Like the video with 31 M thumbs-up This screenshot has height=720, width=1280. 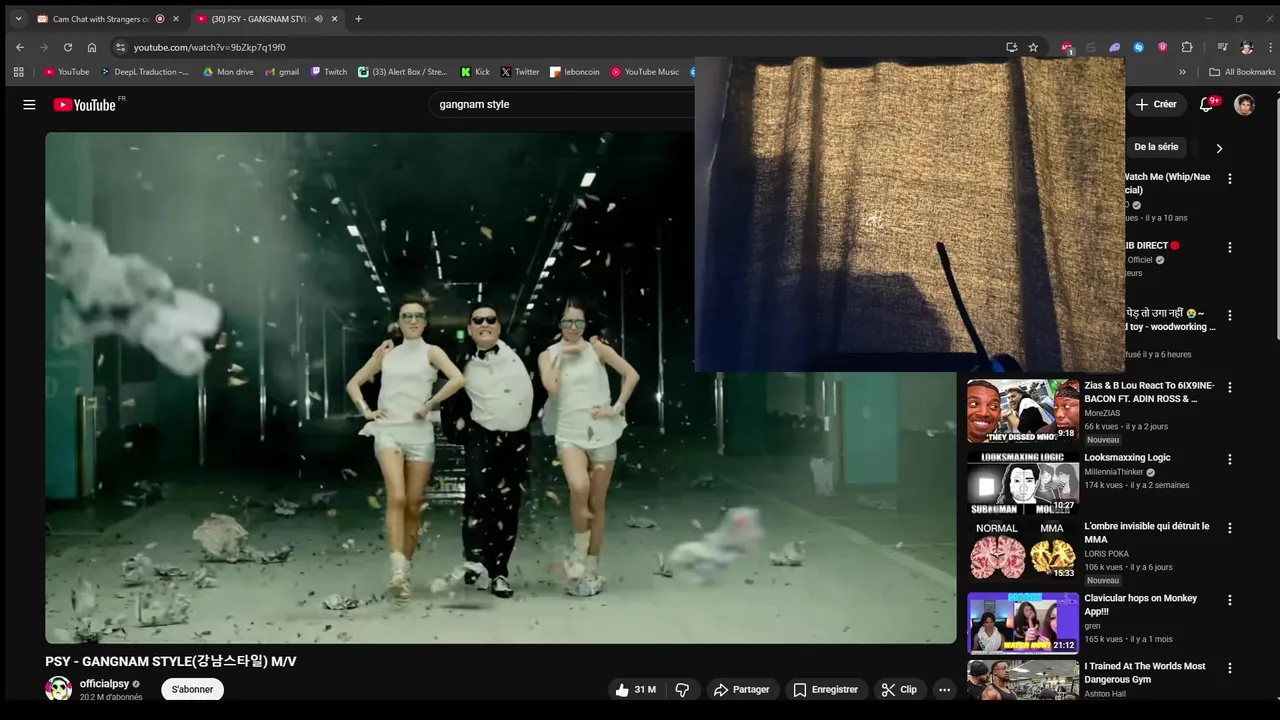pyautogui.click(x=636, y=689)
